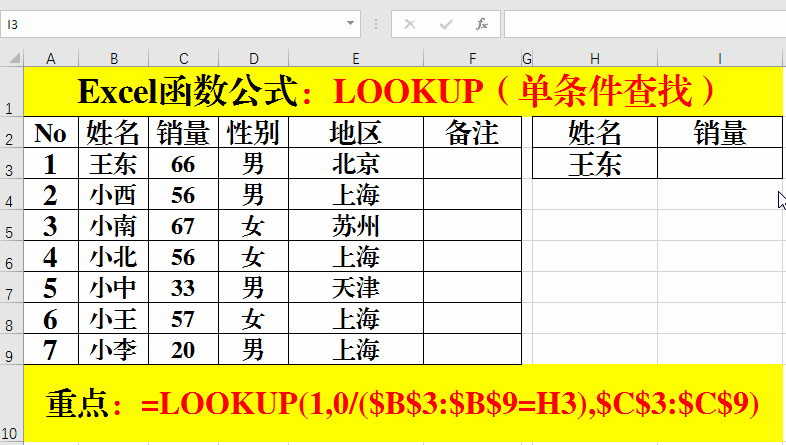This screenshot has width=786, height=445.
Task: Click name cell '小中'
Action: click(x=114, y=288)
